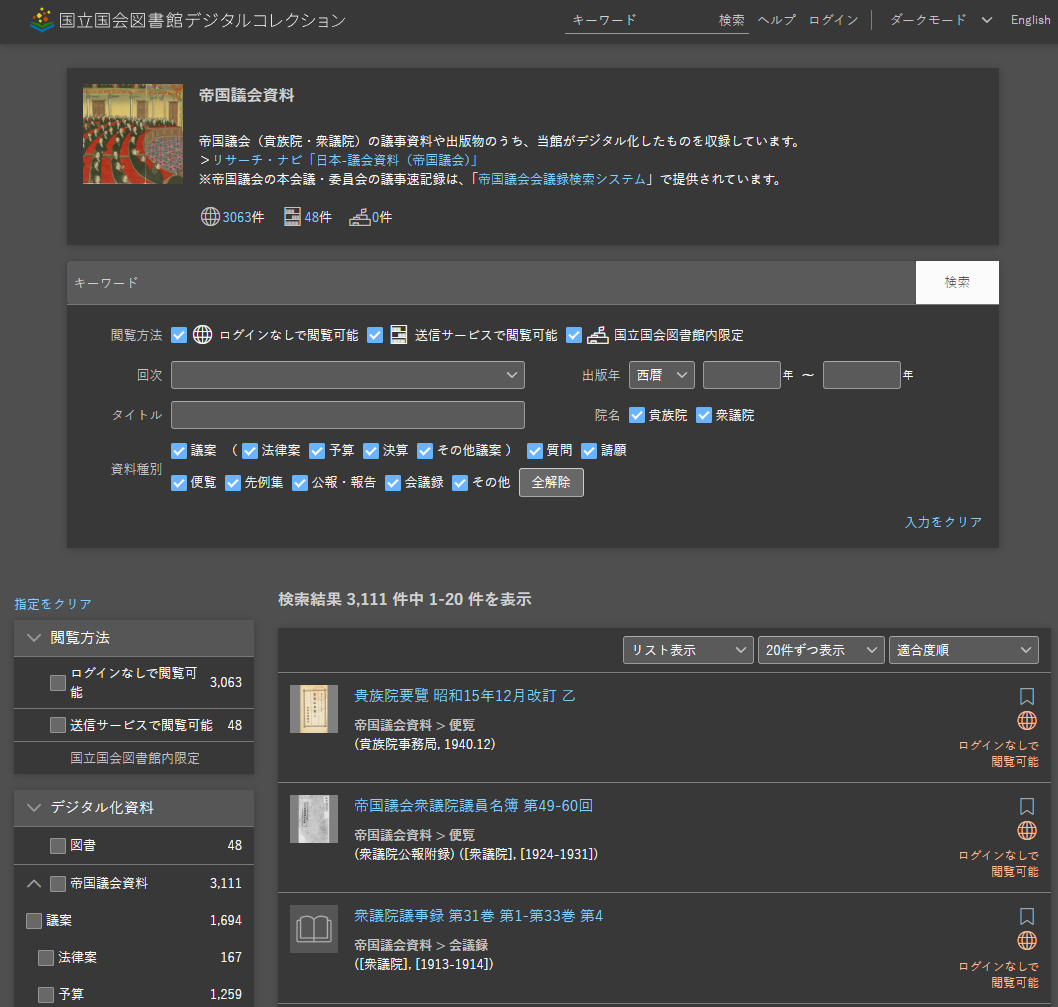Uncheck the 貴族院 checkbox

[x=637, y=415]
